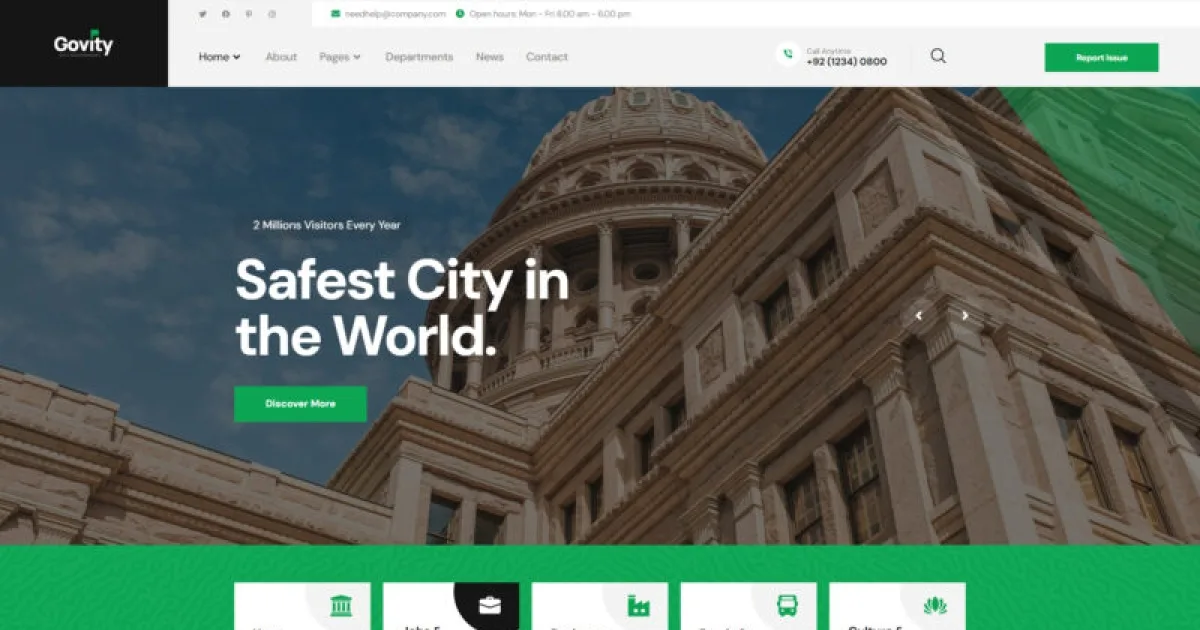This screenshot has height=630, width=1200.
Task: Click the government building card icon
Action: coord(342,605)
